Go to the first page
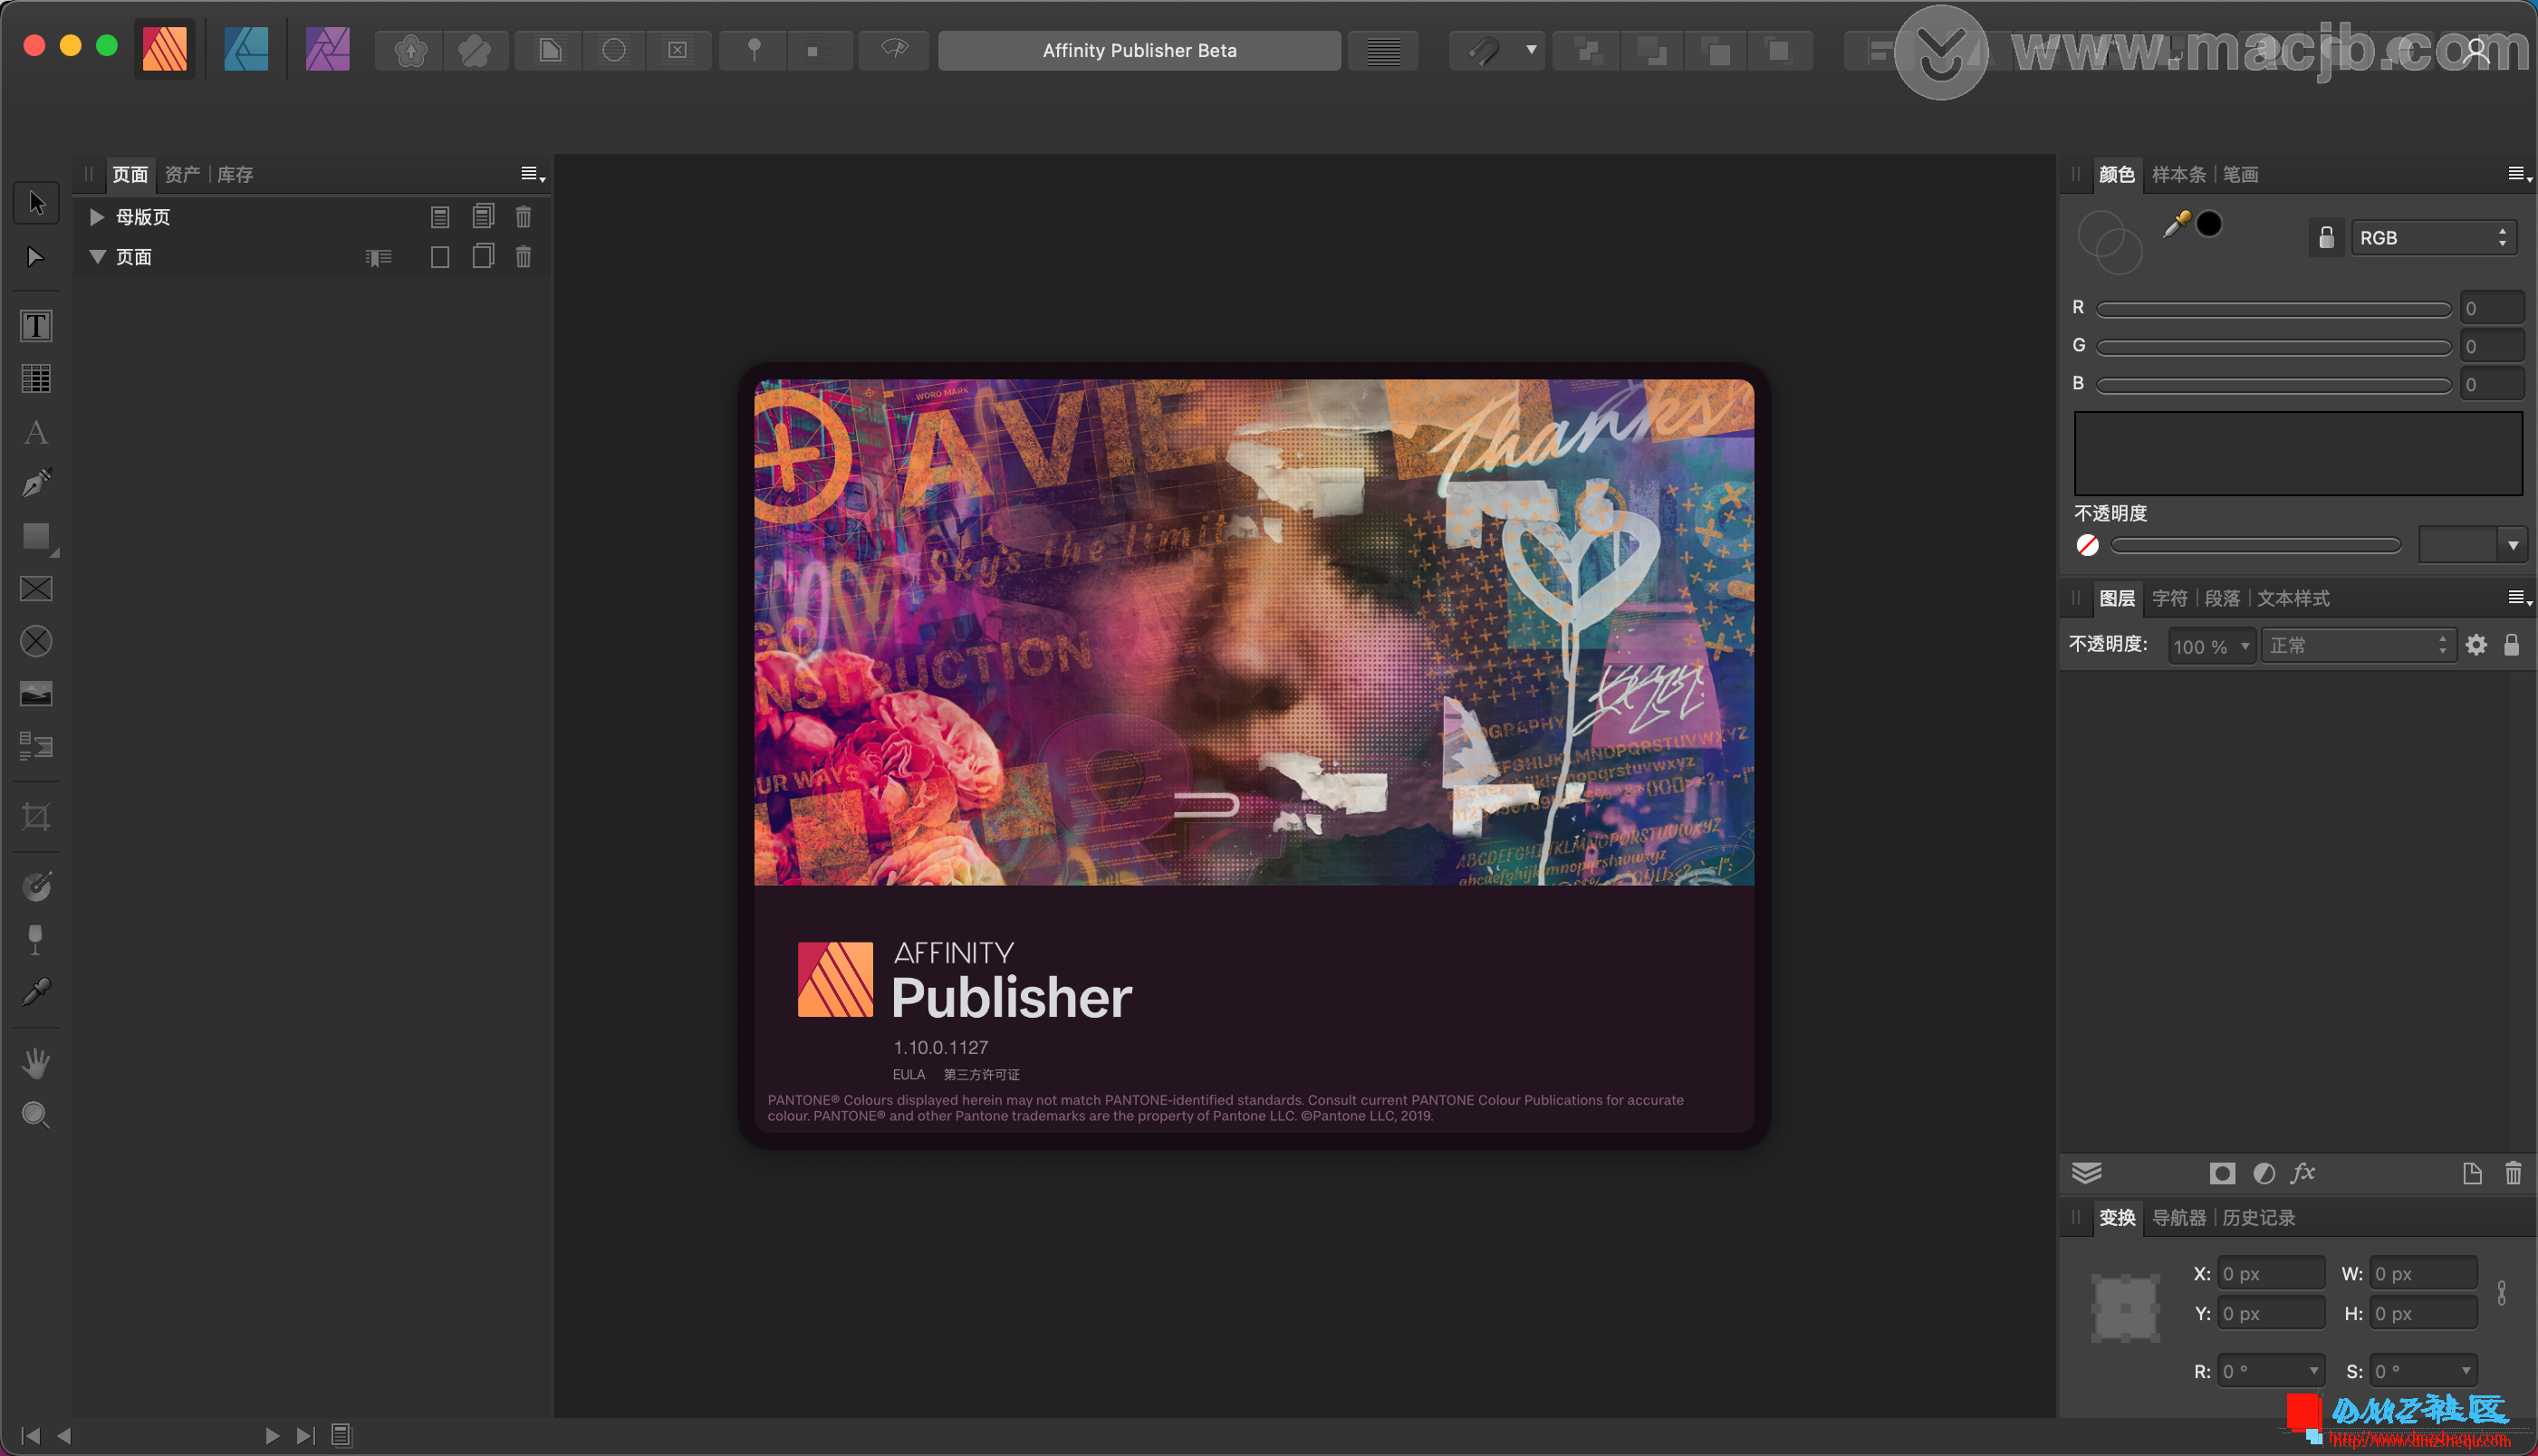Image resolution: width=2538 pixels, height=1456 pixels. [x=30, y=1436]
